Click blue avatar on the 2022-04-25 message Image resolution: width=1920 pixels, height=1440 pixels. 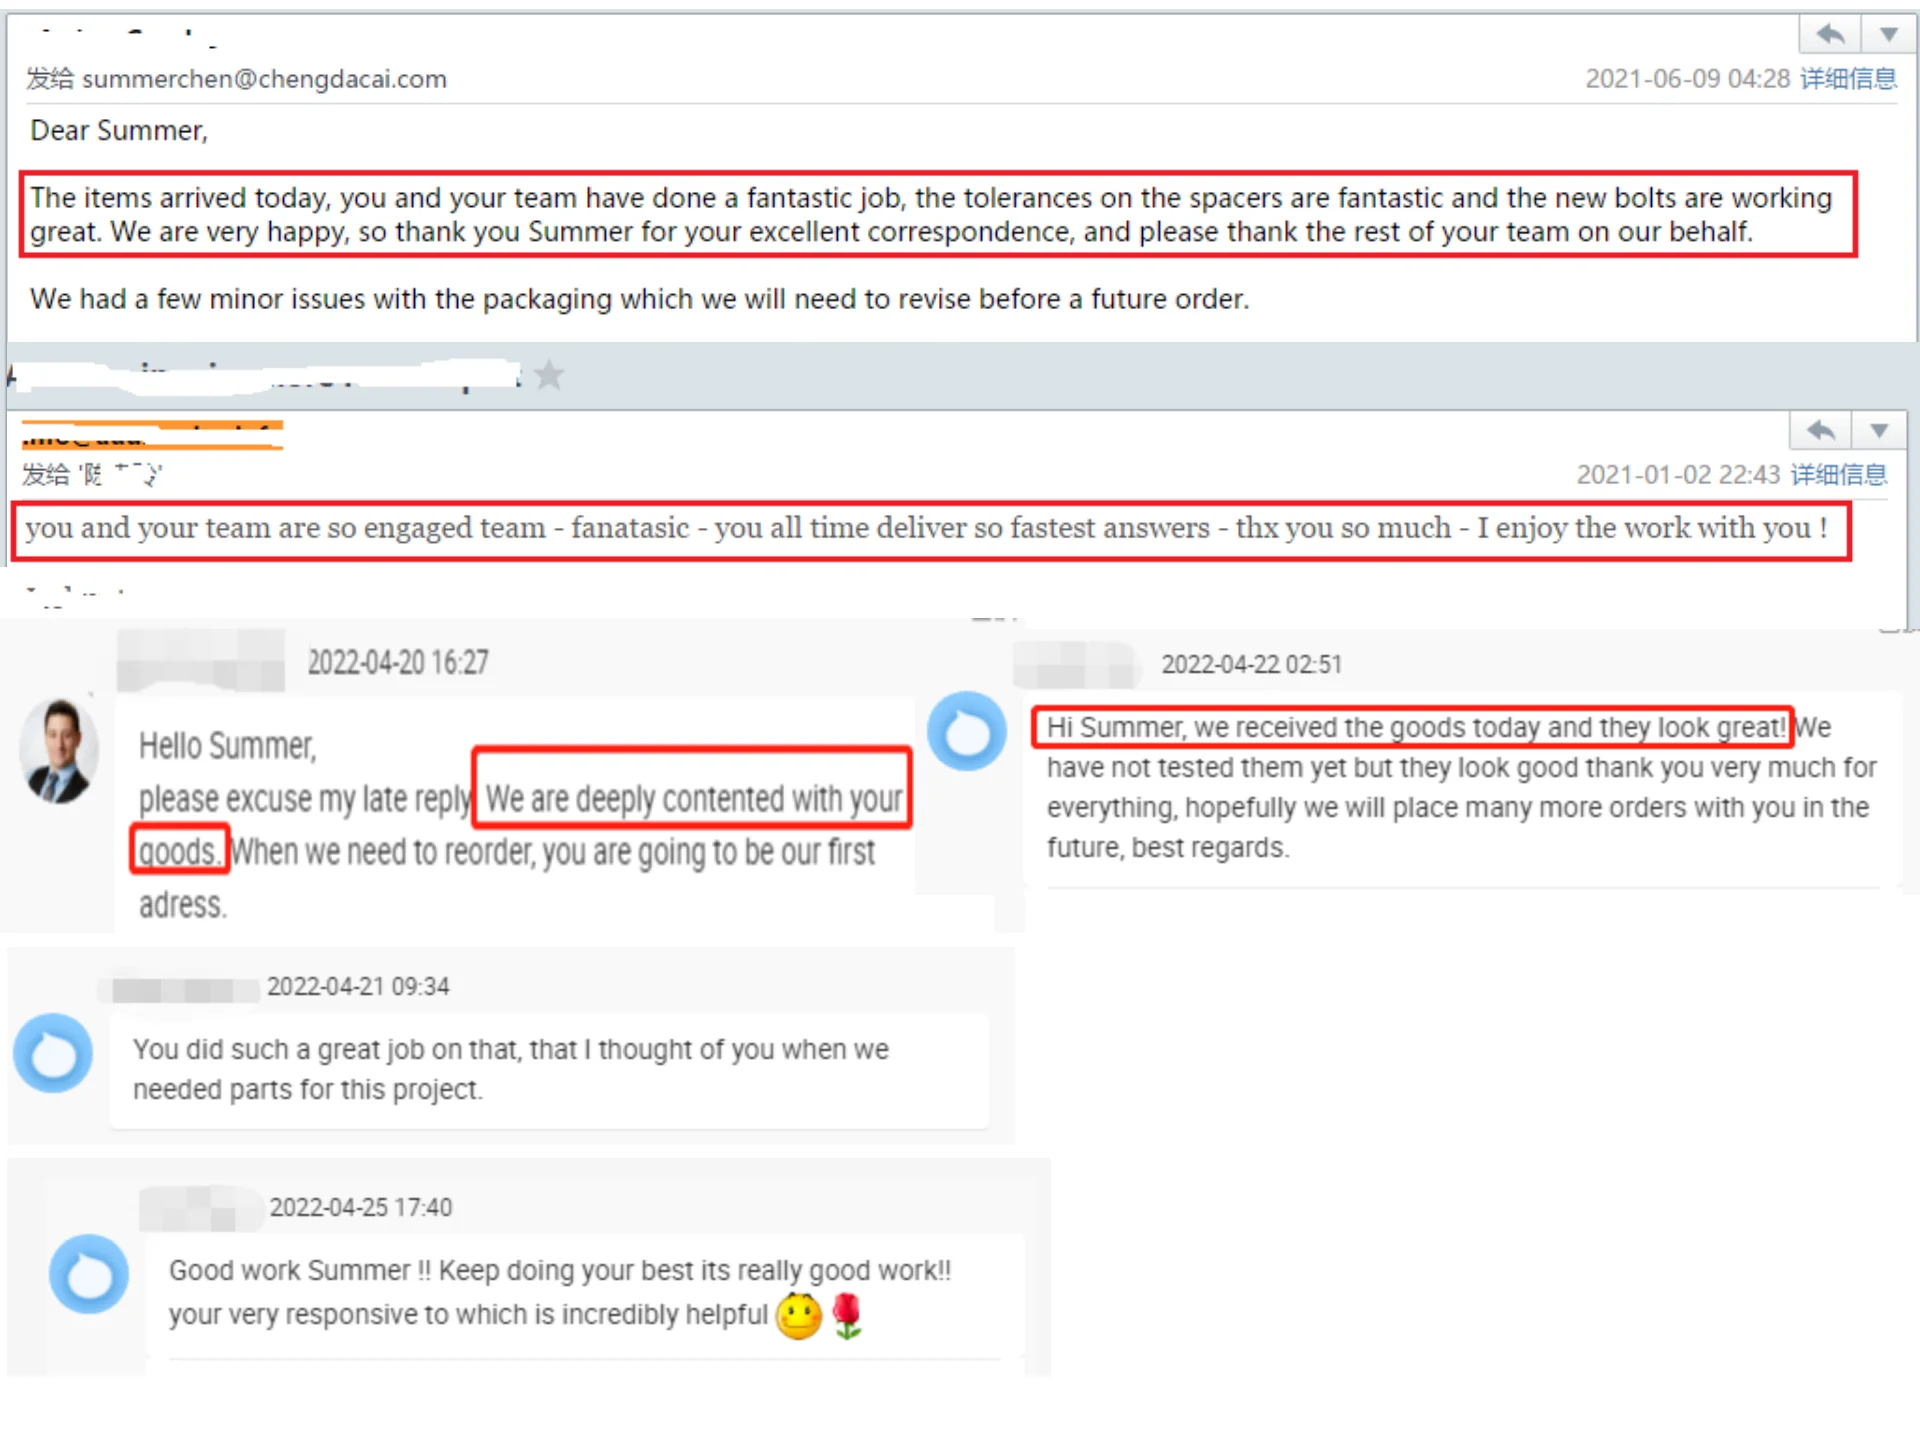pos(89,1274)
